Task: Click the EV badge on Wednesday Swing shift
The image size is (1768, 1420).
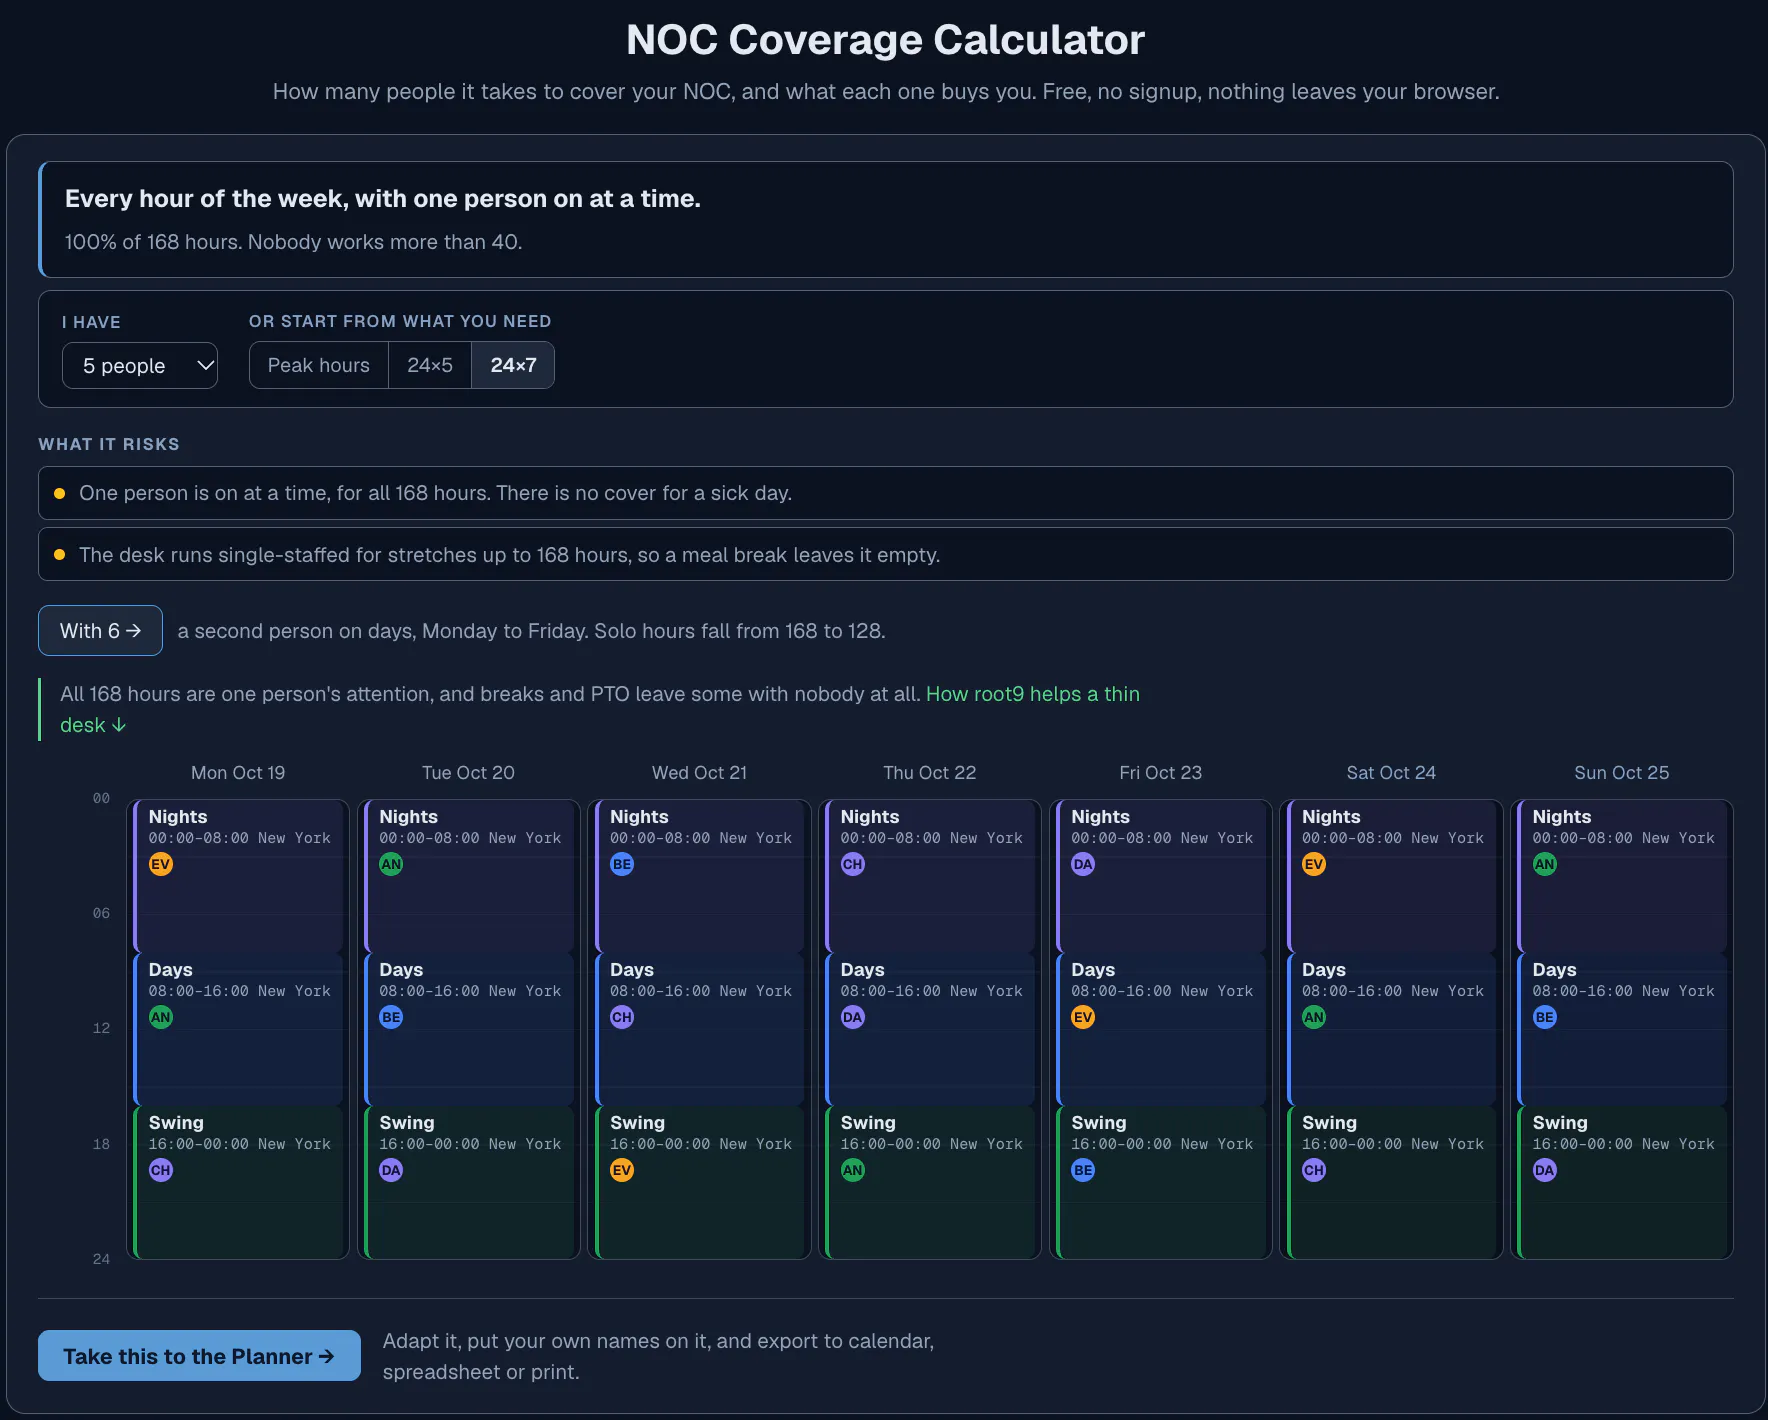Action: pyautogui.click(x=622, y=1170)
